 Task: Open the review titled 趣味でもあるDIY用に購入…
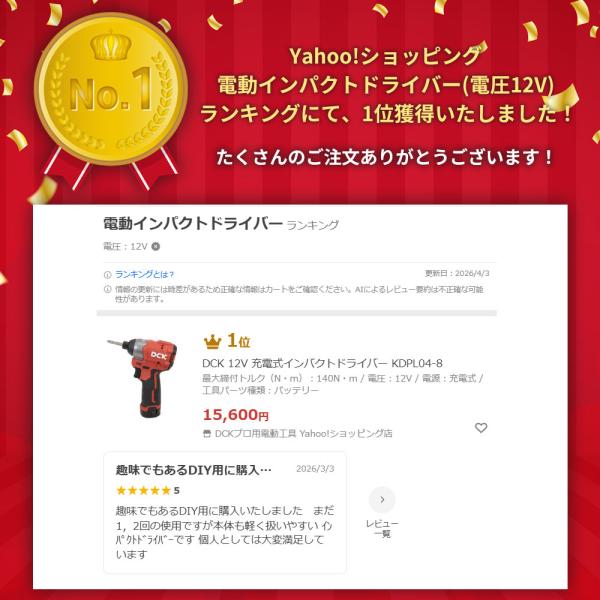coord(194,470)
